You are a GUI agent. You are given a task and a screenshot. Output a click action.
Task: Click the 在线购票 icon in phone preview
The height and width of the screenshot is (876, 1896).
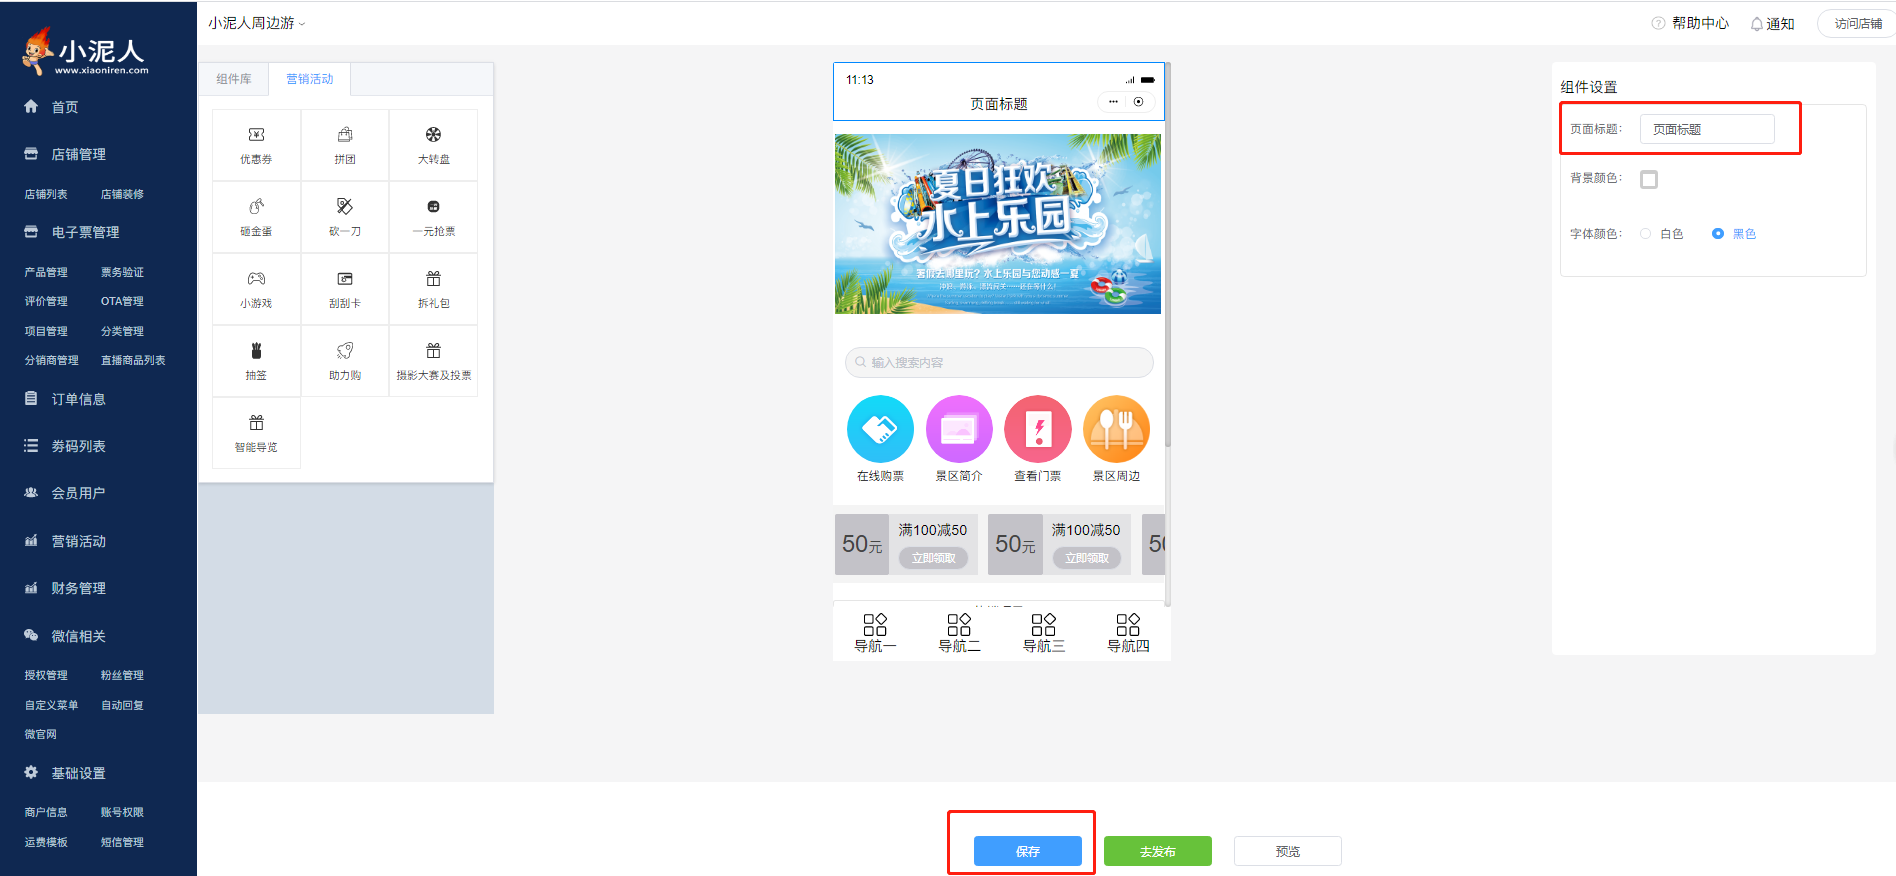click(x=880, y=429)
